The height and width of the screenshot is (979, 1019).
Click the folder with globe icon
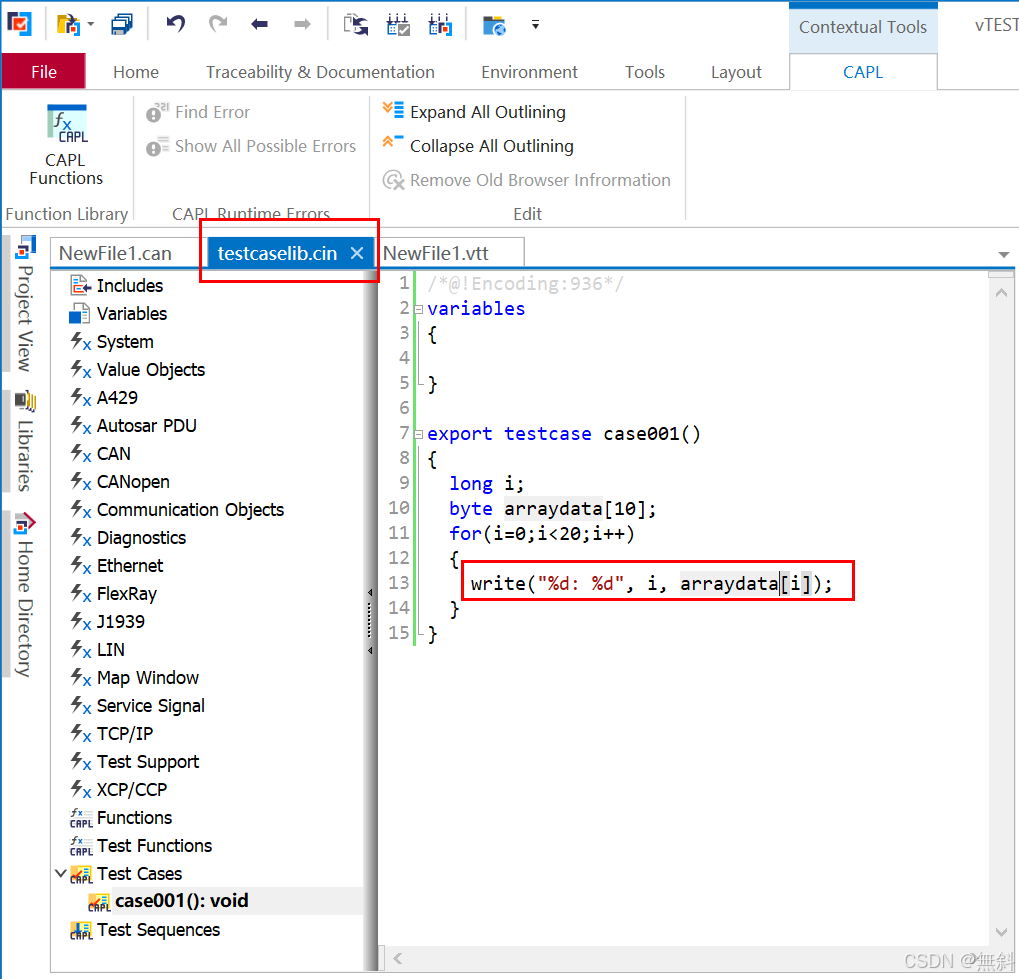(494, 25)
